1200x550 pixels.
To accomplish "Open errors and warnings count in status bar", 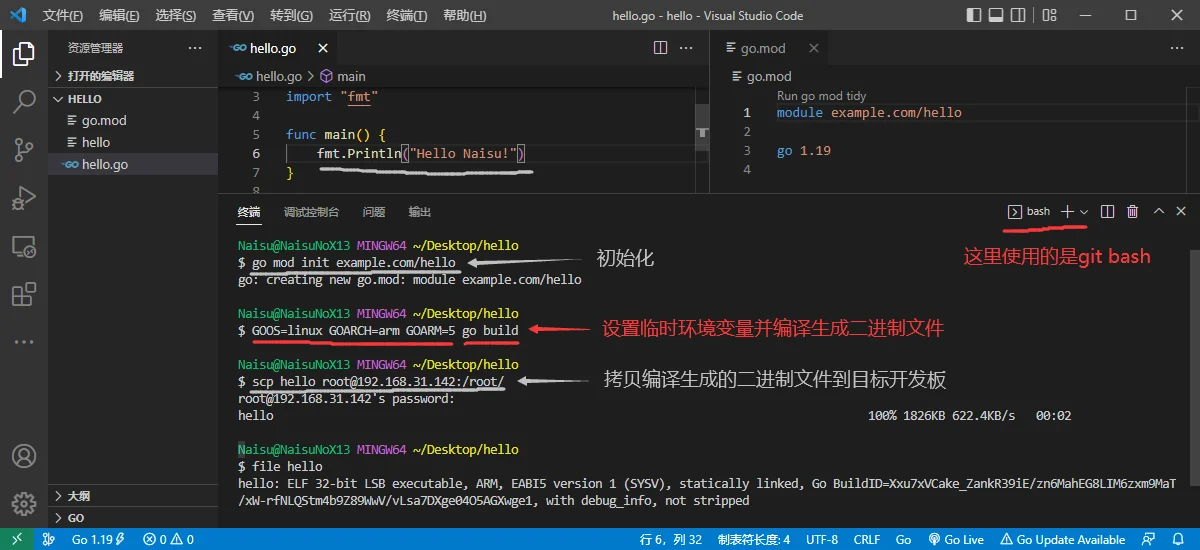I will tap(168, 540).
